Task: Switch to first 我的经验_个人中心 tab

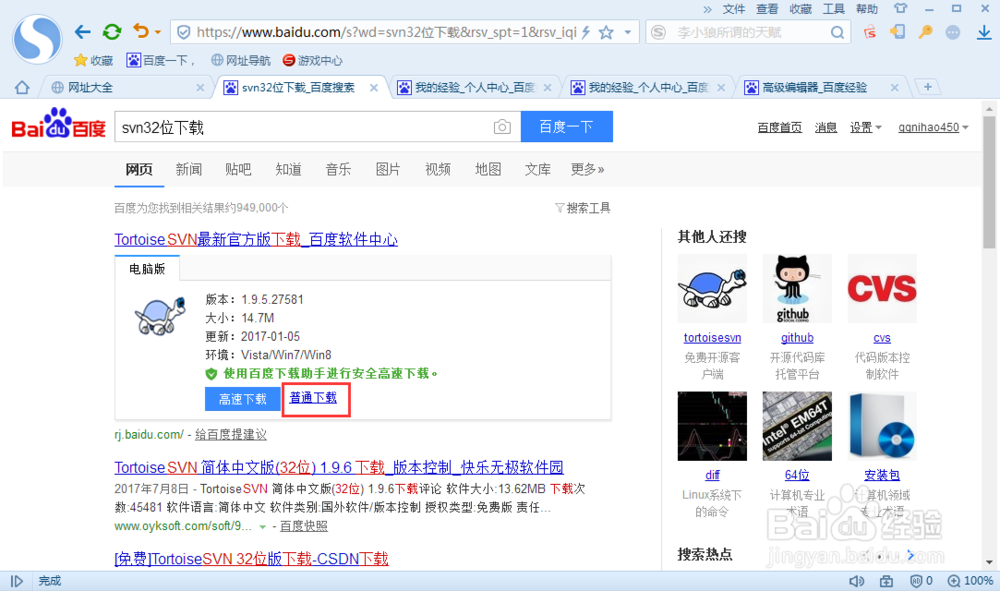Action: click(x=474, y=87)
